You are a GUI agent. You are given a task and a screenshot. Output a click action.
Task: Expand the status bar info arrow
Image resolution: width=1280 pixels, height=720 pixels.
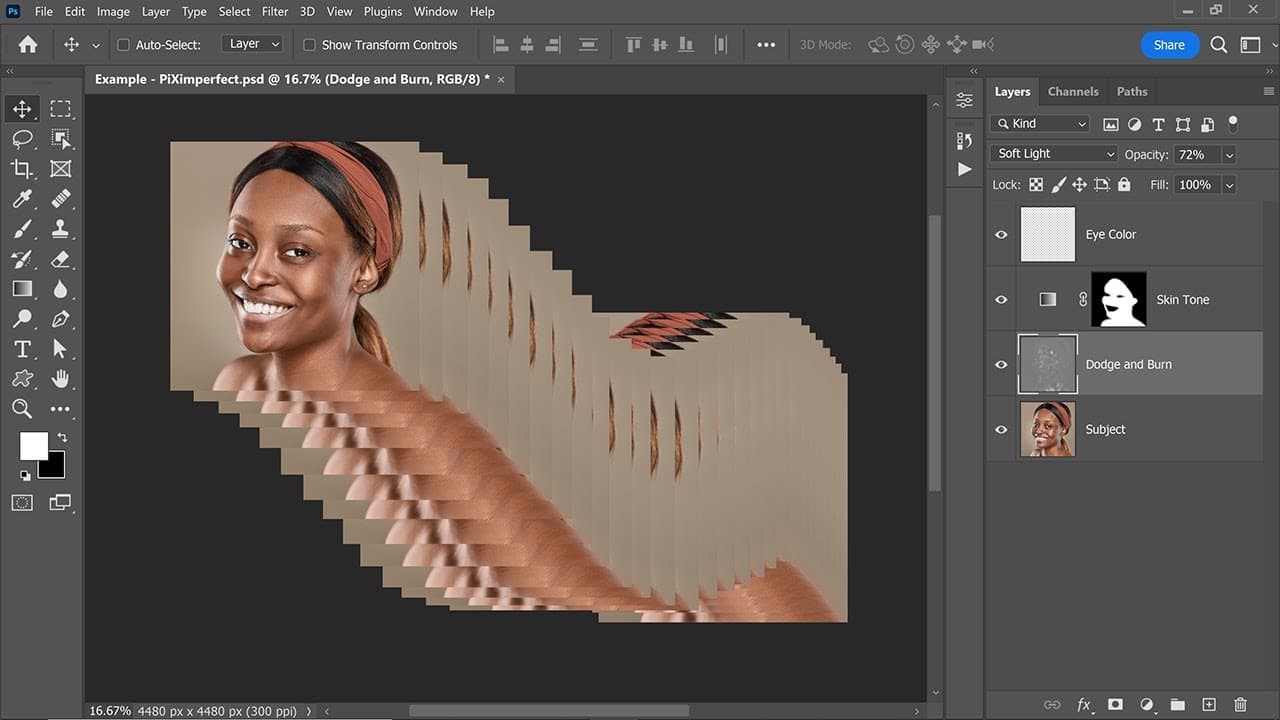[x=308, y=711]
